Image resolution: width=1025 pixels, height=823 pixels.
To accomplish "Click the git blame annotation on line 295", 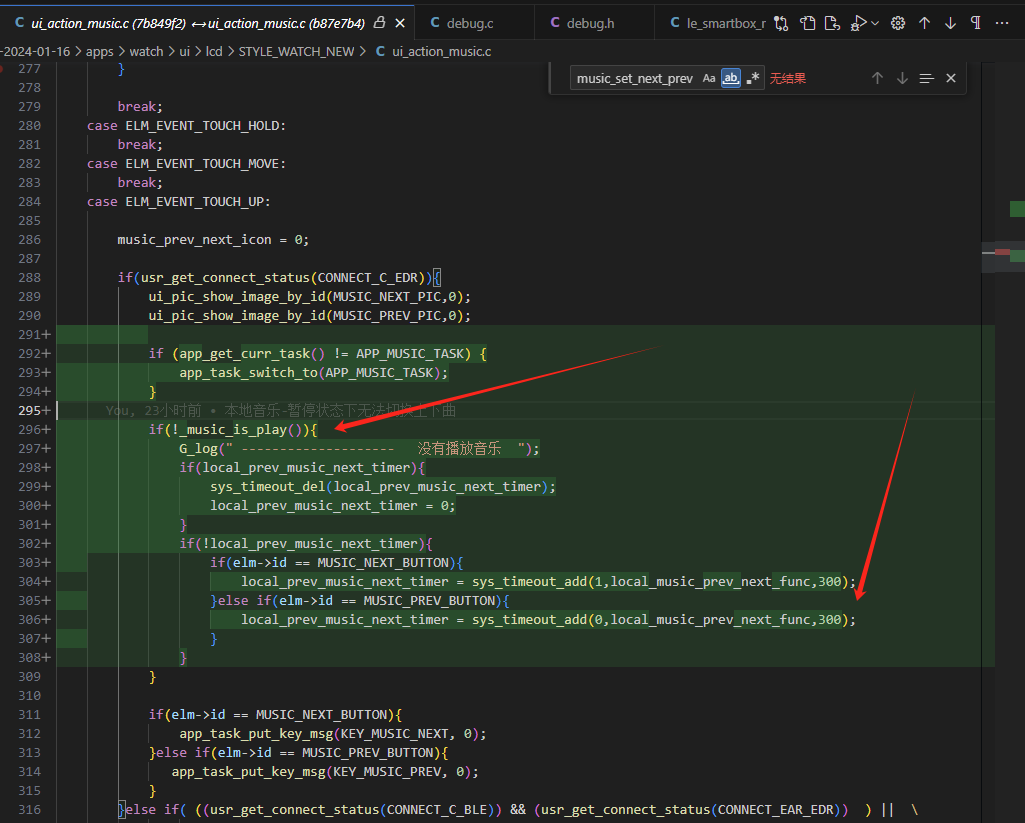I will point(280,411).
